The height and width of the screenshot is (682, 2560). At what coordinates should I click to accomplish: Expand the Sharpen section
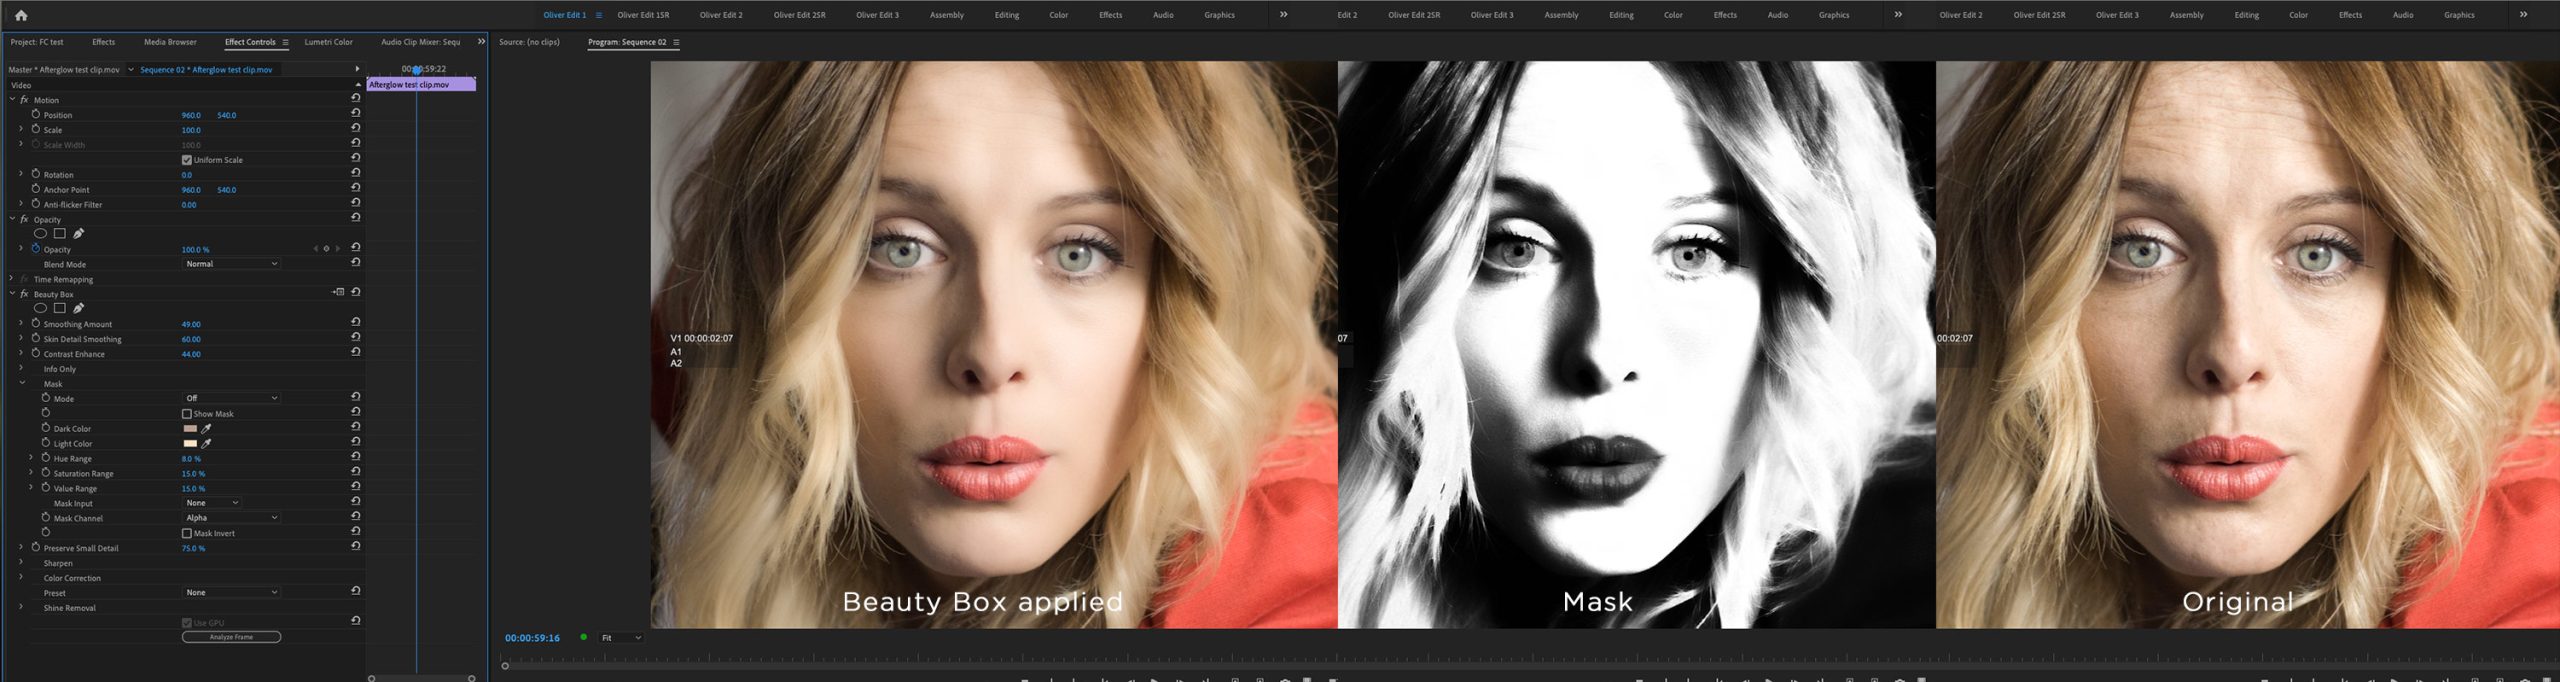point(21,563)
